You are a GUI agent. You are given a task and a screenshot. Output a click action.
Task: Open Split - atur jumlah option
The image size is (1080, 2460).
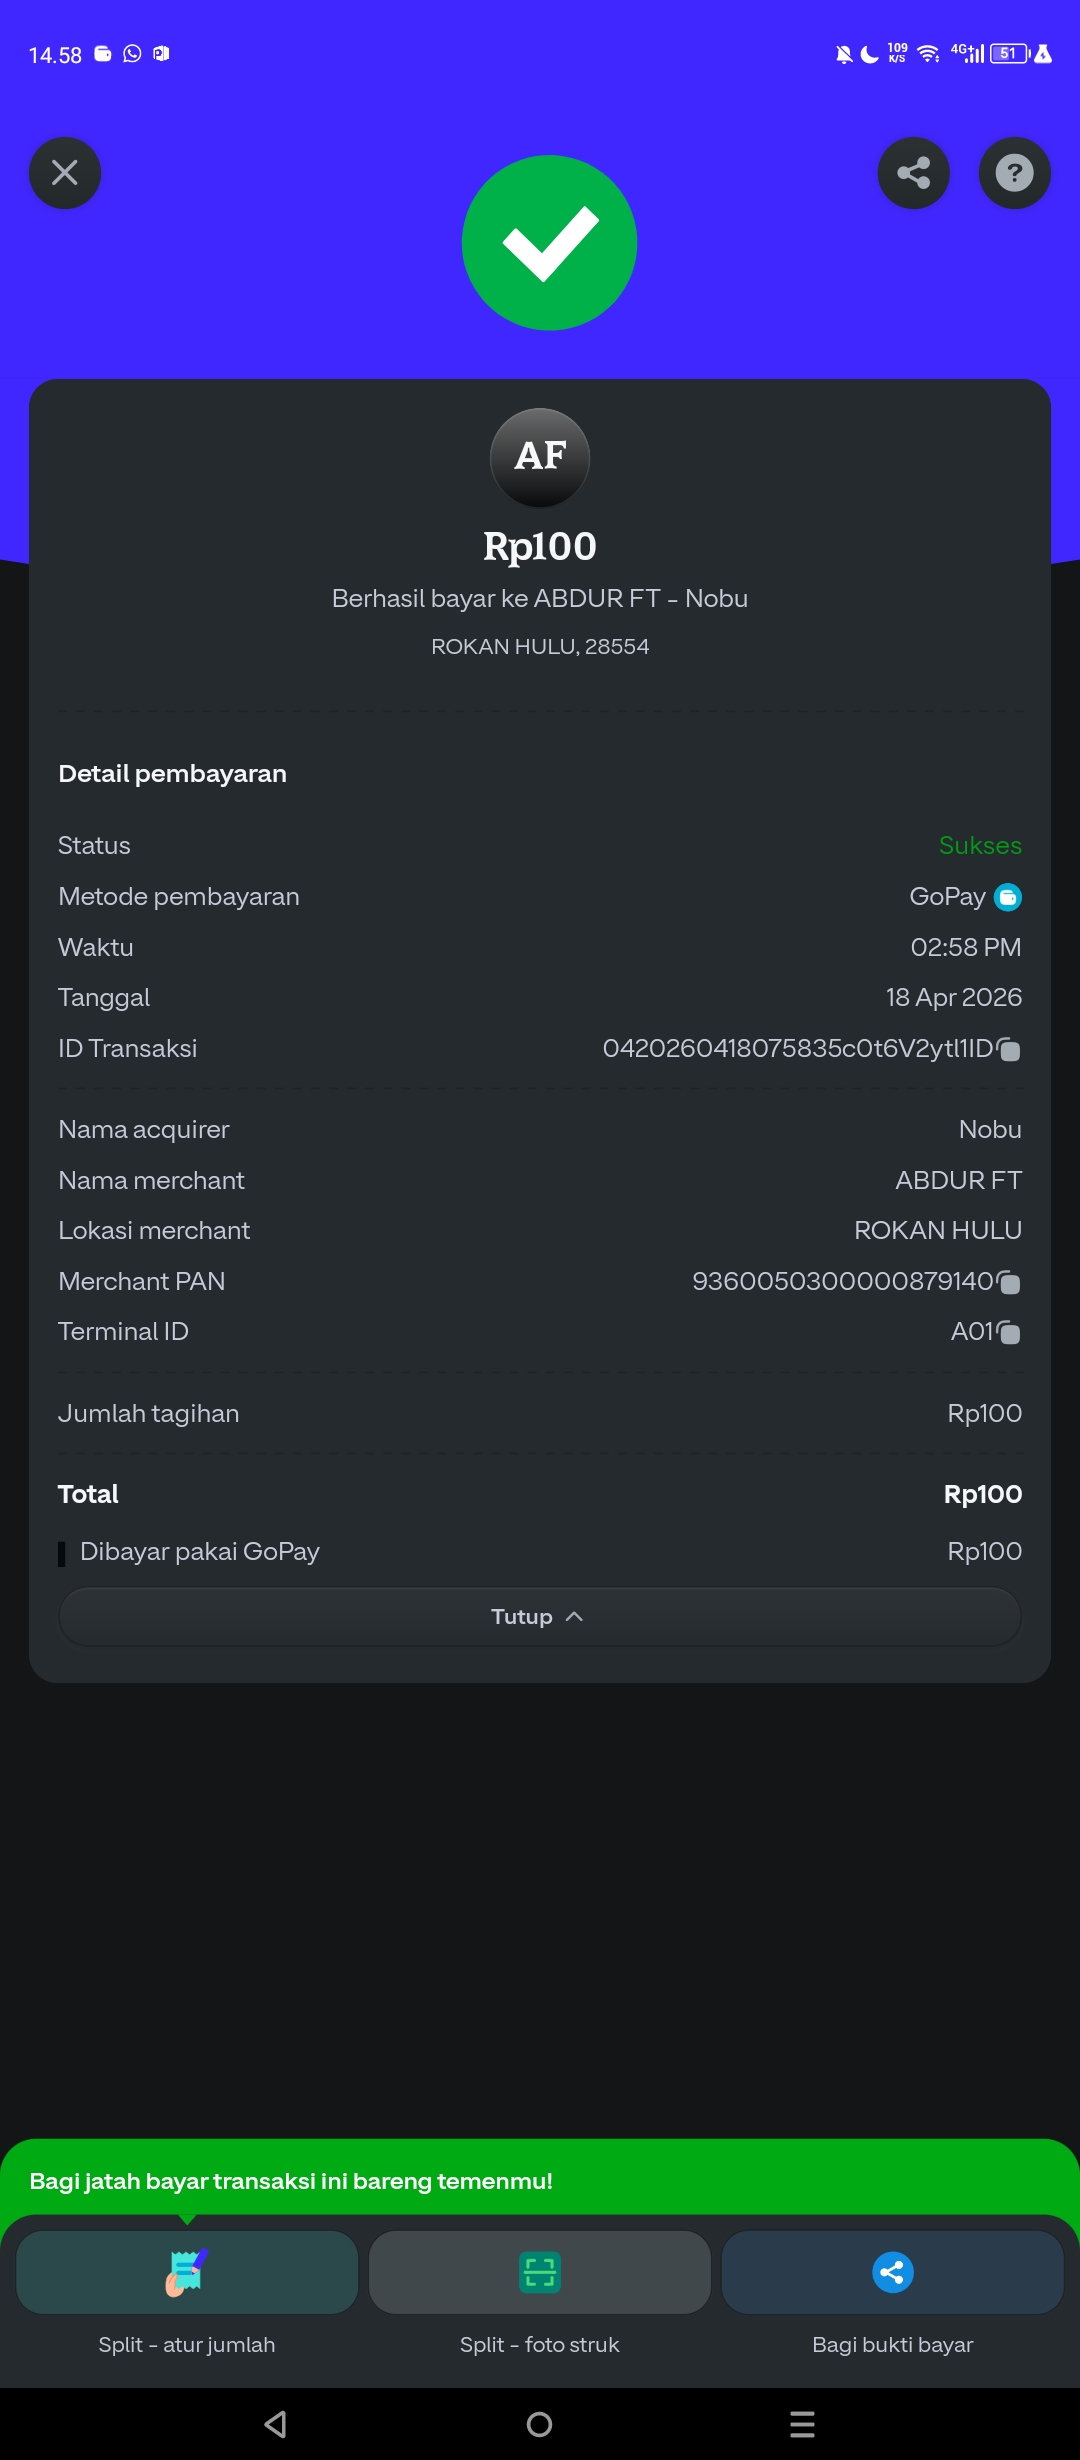(187, 2273)
